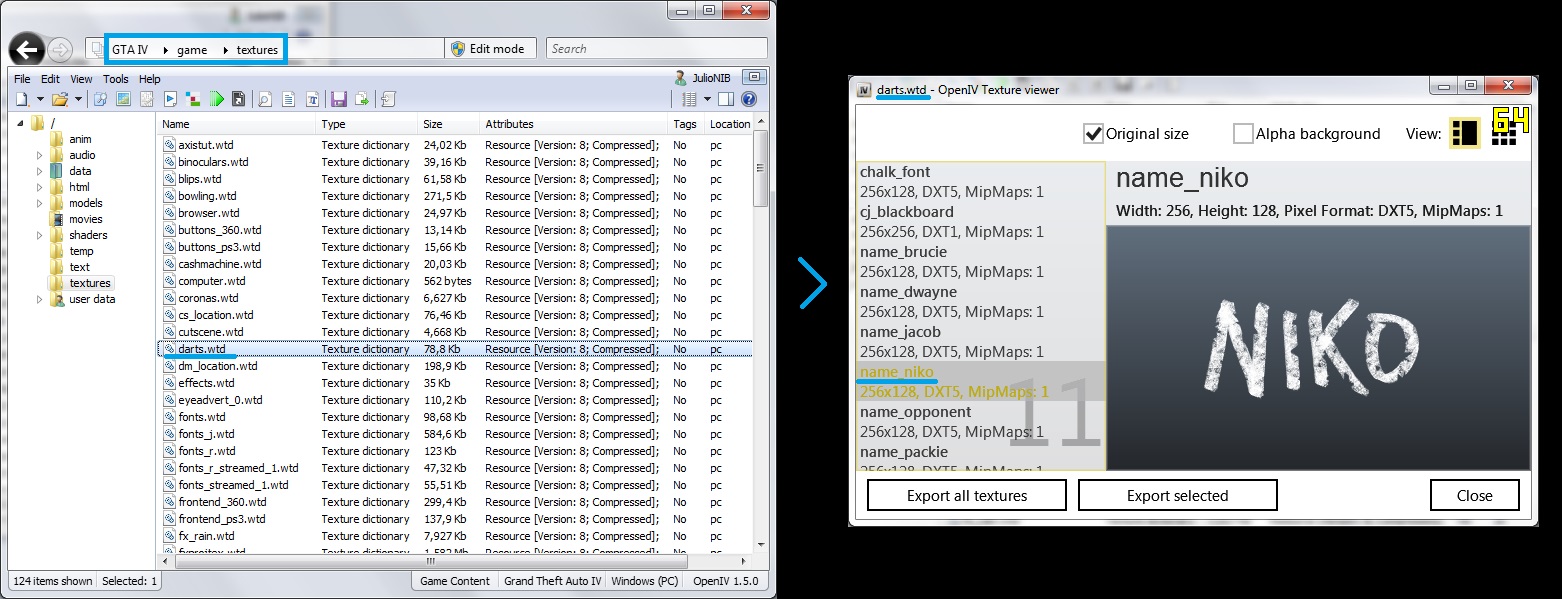
Task: Click the Forward navigation arrow
Action: pos(59,49)
